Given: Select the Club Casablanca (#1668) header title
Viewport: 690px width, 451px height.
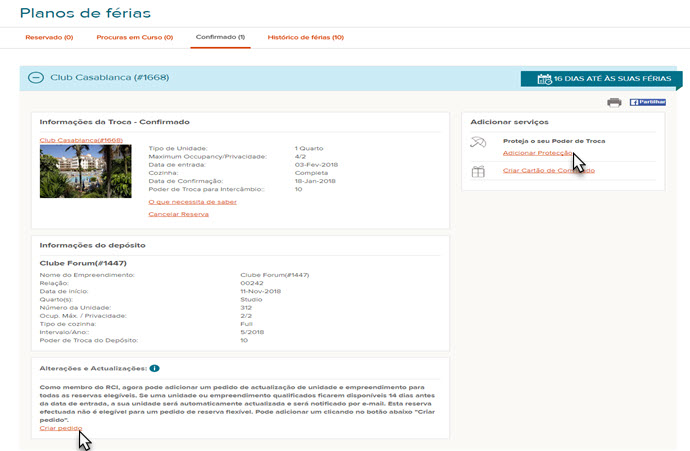Looking at the screenshot, I should (110, 77).
